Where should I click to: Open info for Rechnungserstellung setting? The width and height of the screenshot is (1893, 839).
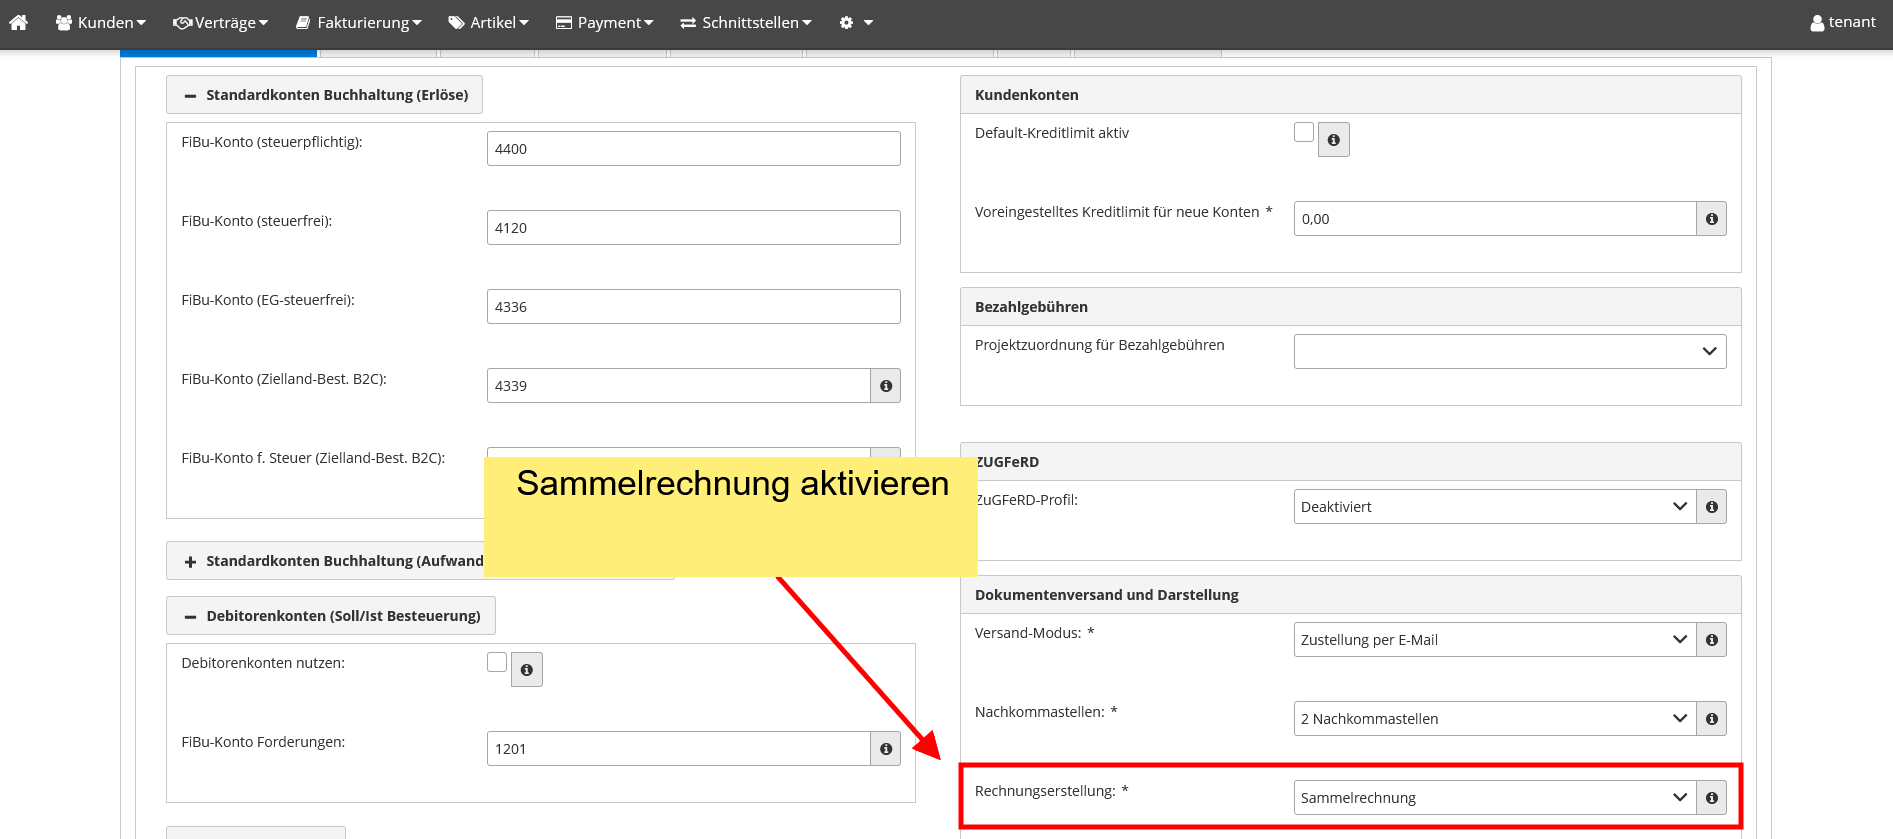pos(1711,798)
